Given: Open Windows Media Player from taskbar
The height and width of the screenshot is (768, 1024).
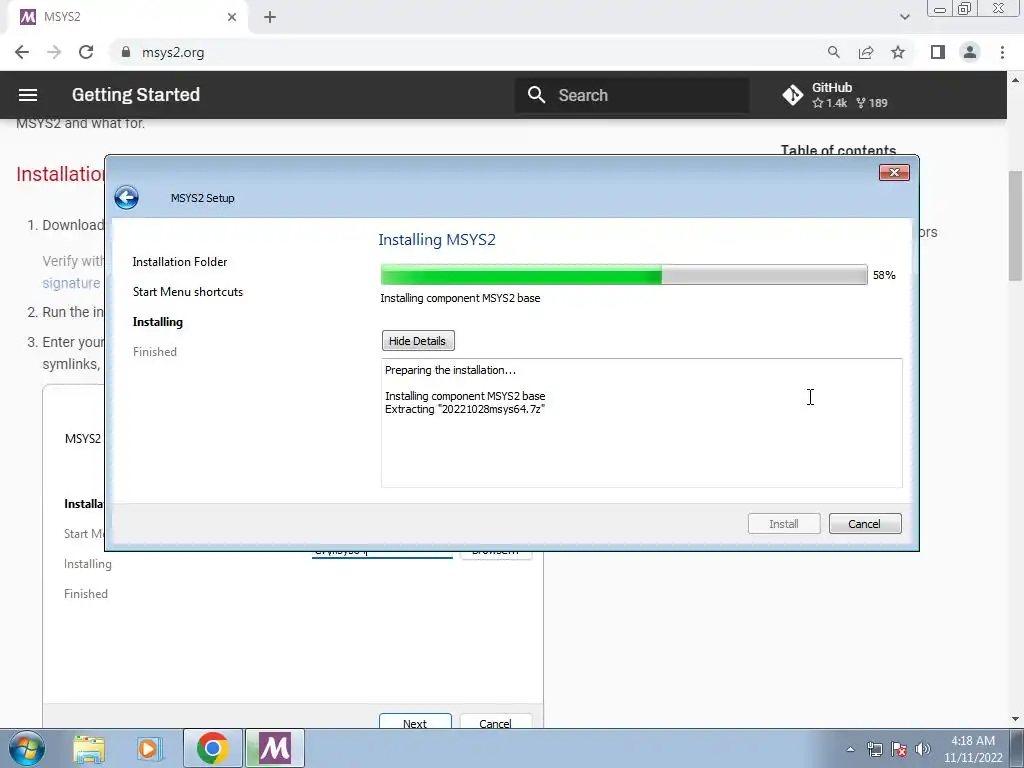Looking at the screenshot, I should [149, 749].
